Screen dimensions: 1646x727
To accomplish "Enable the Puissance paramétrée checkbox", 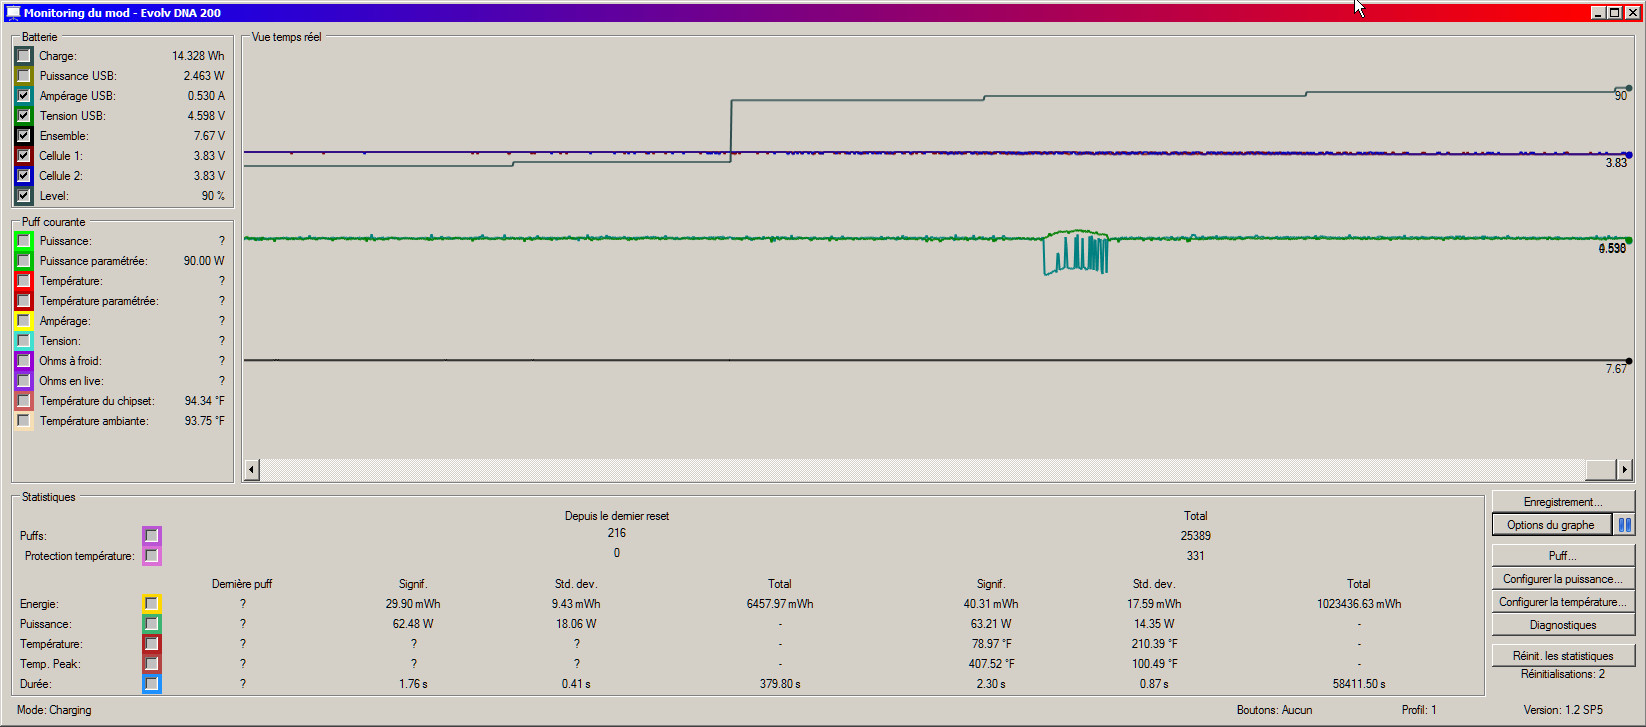I will [24, 261].
